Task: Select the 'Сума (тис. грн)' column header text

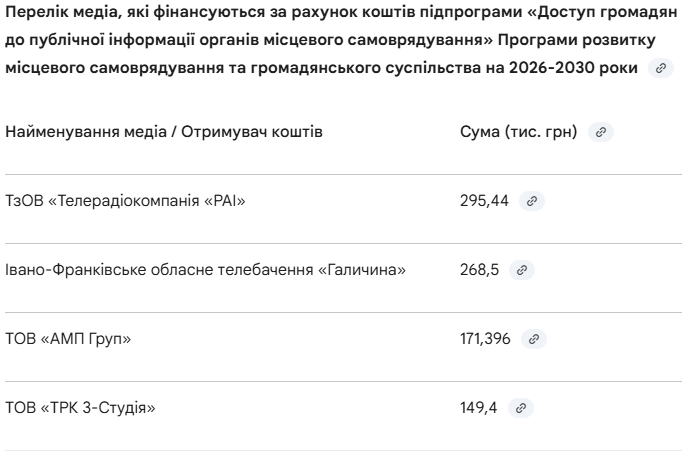Action: 518,132
